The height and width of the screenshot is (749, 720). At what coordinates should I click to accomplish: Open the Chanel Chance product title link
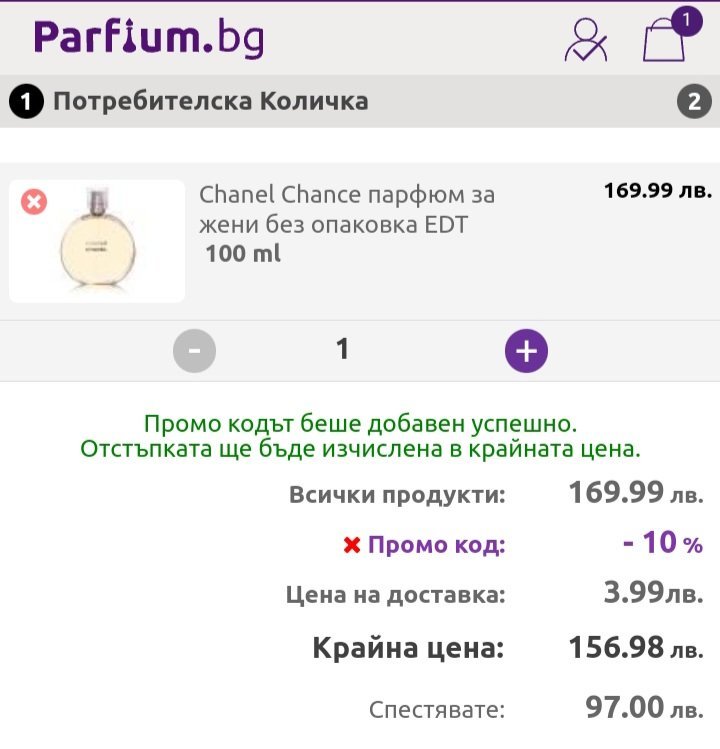346,209
